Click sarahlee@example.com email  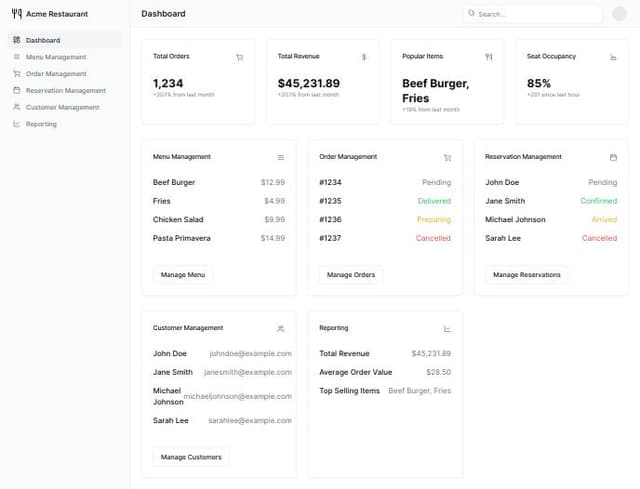[250, 420]
